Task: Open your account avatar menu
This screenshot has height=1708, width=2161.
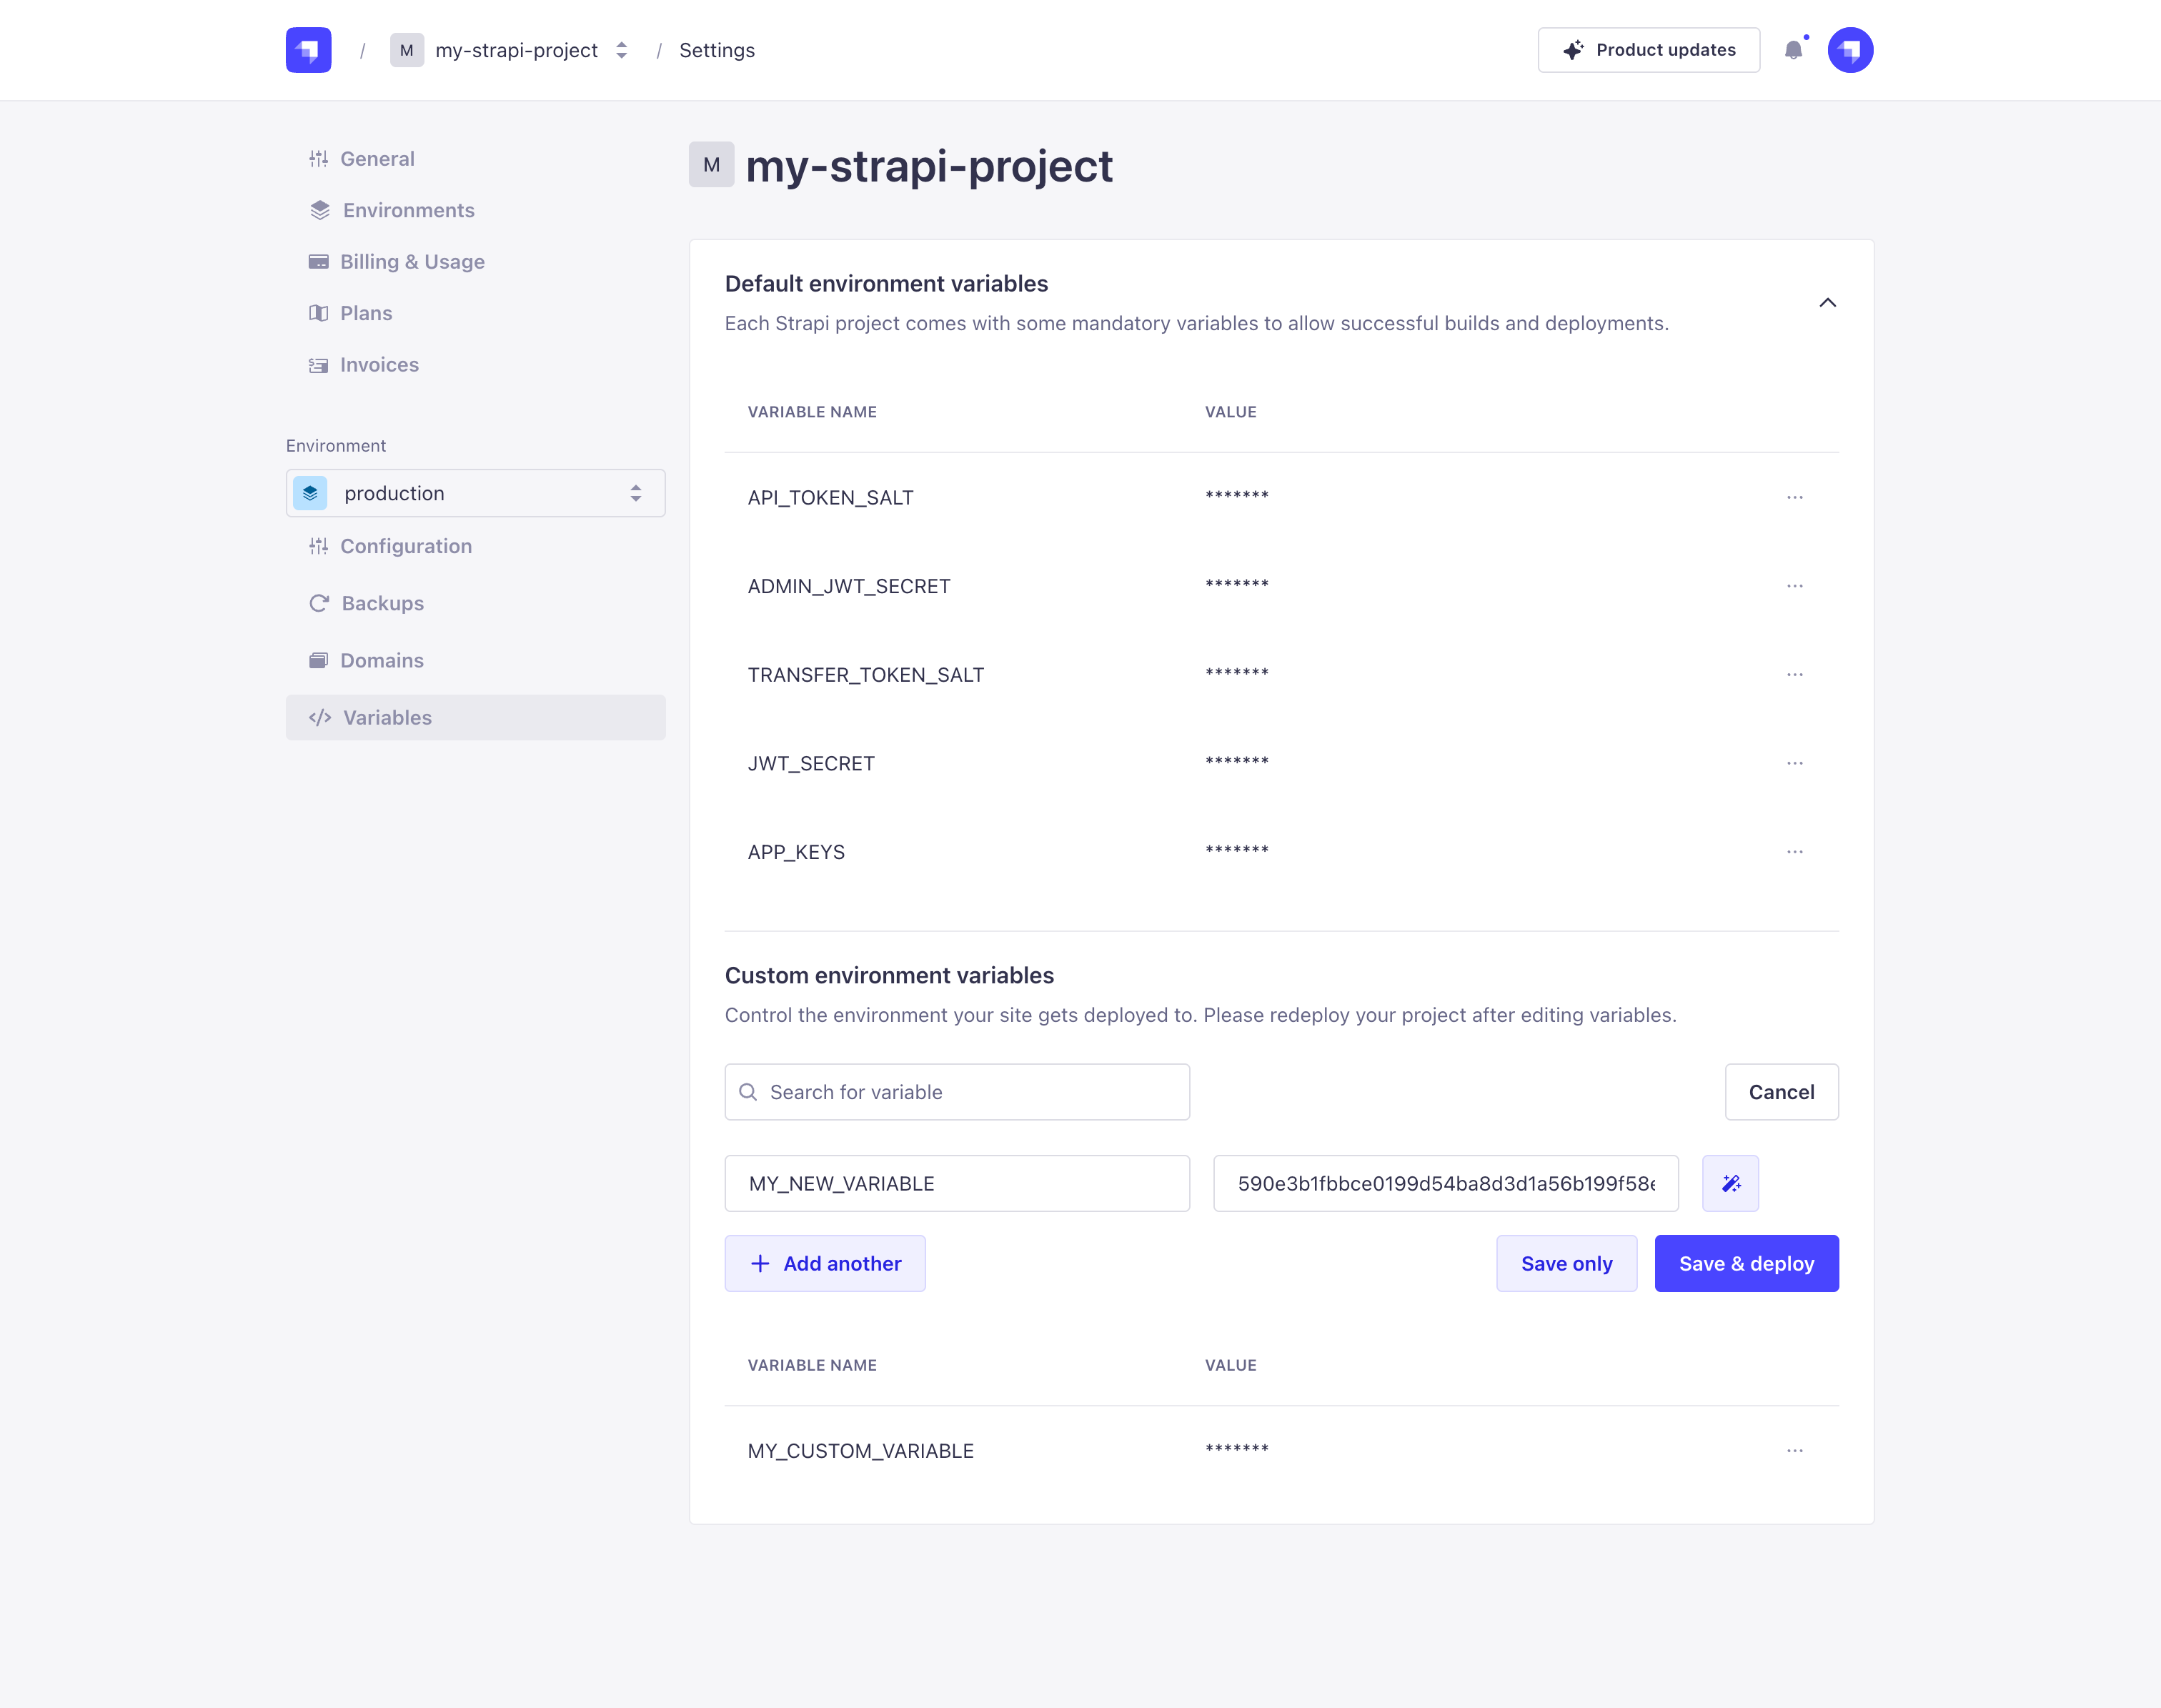Action: click(1851, 49)
